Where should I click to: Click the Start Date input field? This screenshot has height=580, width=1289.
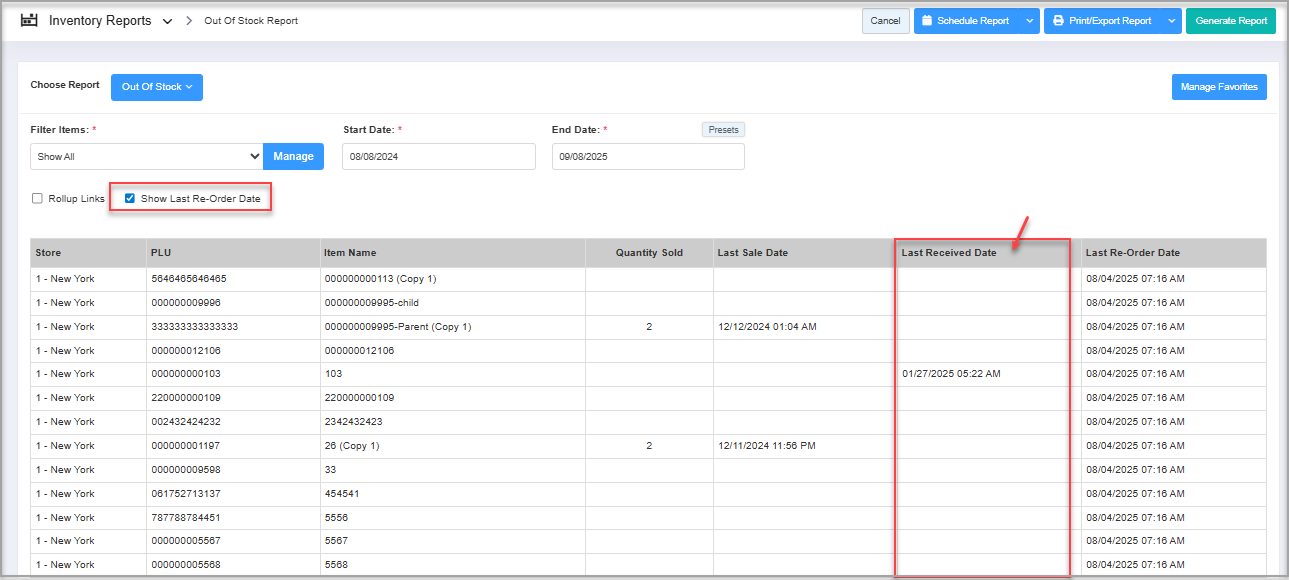(x=438, y=157)
